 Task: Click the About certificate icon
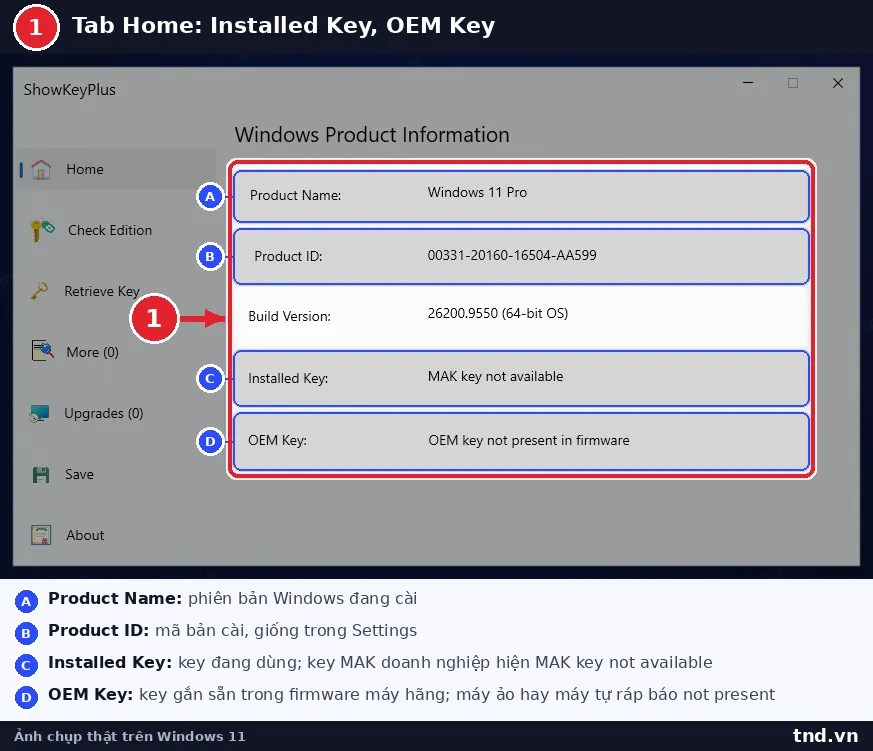coord(41,535)
